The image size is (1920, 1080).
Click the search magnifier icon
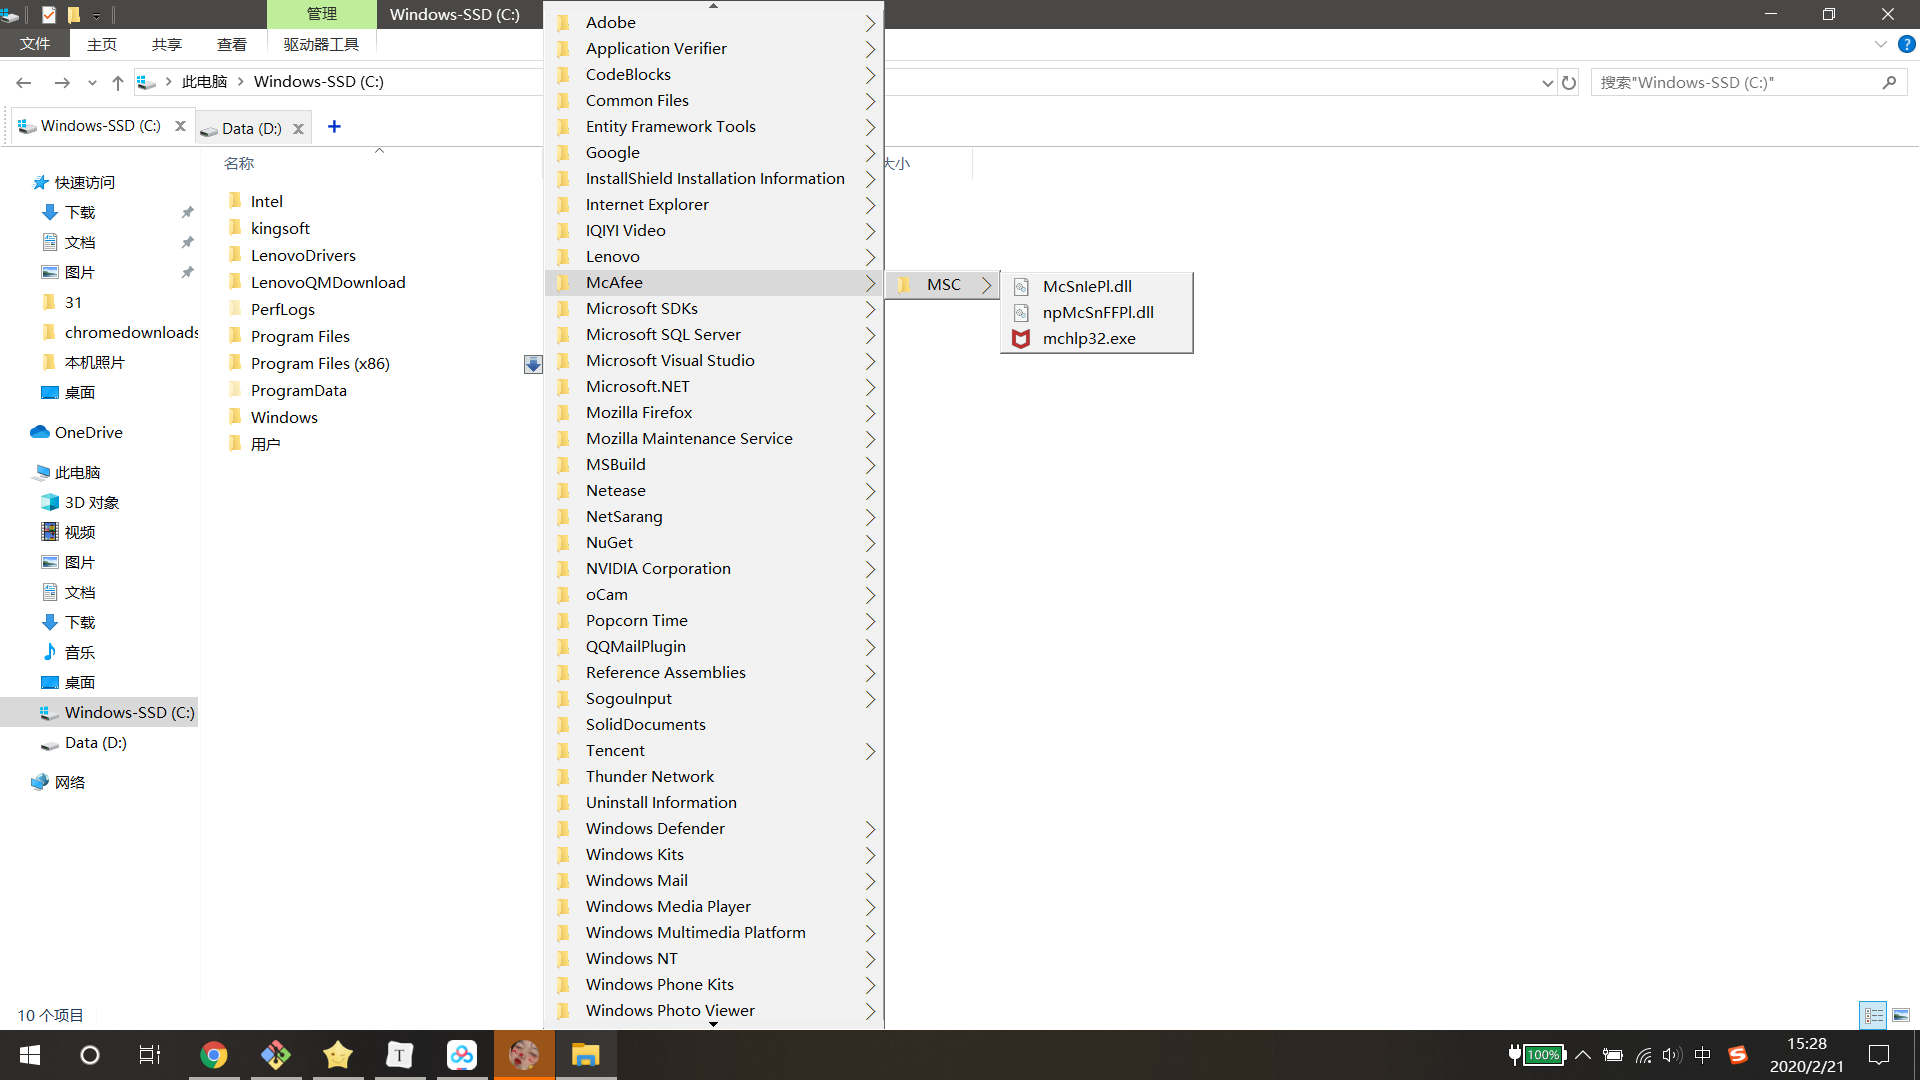1889,83
